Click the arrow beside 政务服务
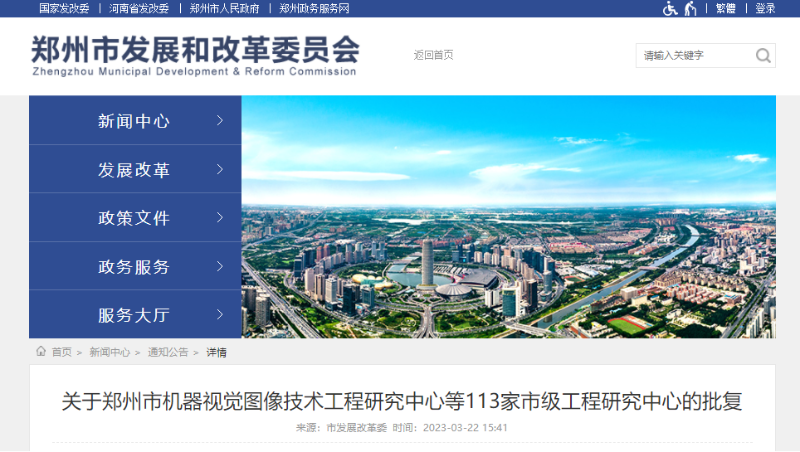 220,266
